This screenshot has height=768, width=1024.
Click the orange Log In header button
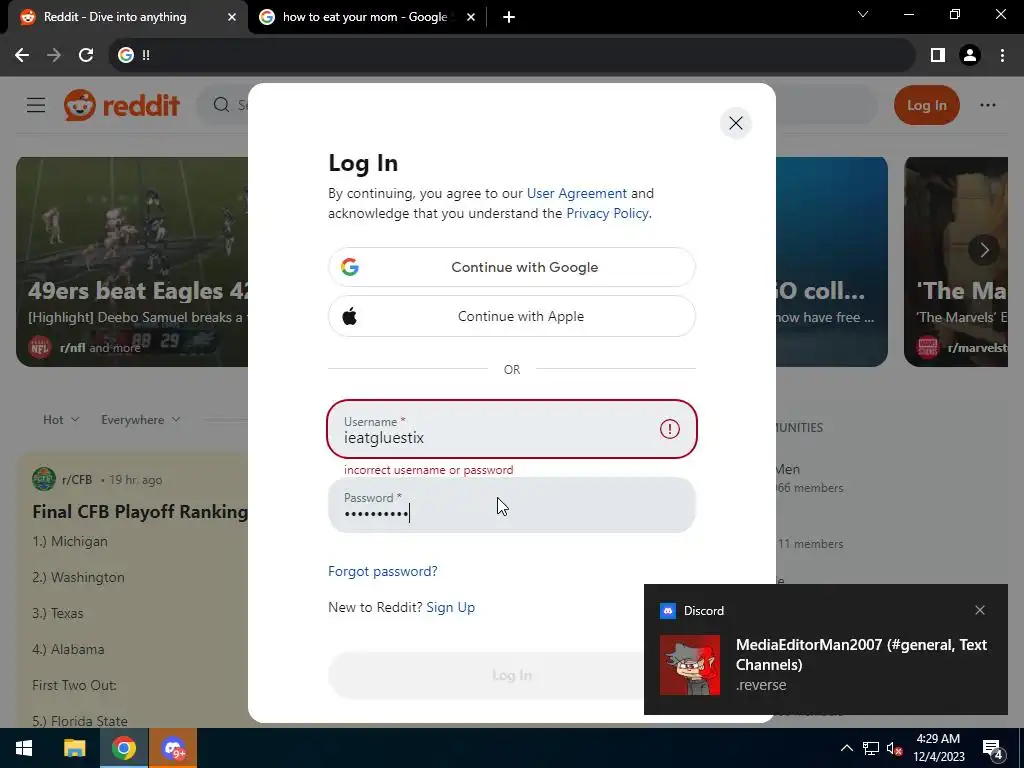click(x=926, y=105)
